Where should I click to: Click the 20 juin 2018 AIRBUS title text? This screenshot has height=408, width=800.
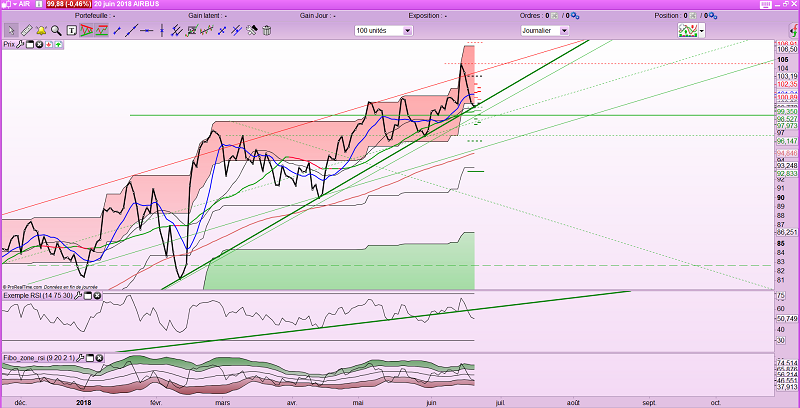pos(127,4)
